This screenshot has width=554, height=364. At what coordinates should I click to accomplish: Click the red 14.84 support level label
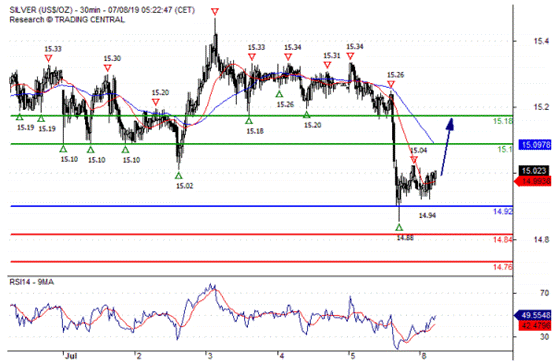(502, 240)
